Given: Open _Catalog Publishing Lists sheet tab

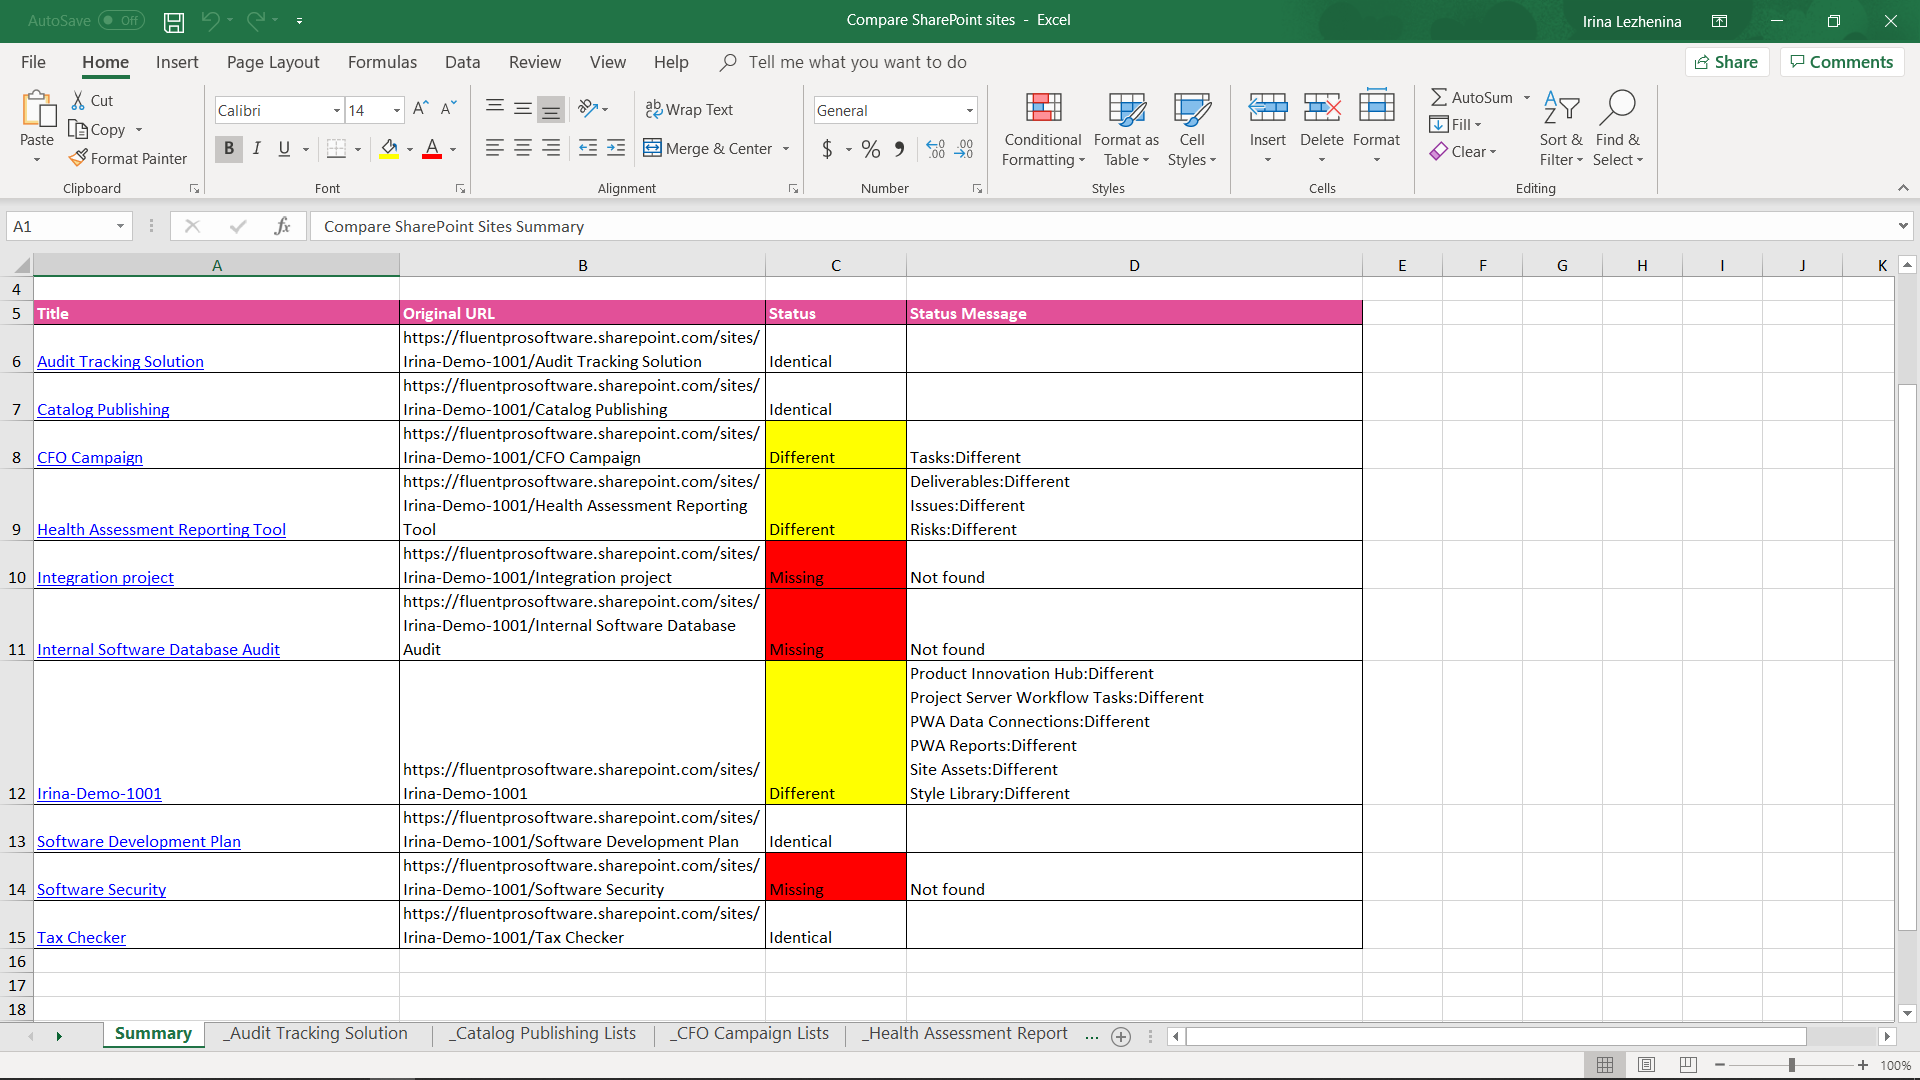Looking at the screenshot, I should click(543, 1034).
